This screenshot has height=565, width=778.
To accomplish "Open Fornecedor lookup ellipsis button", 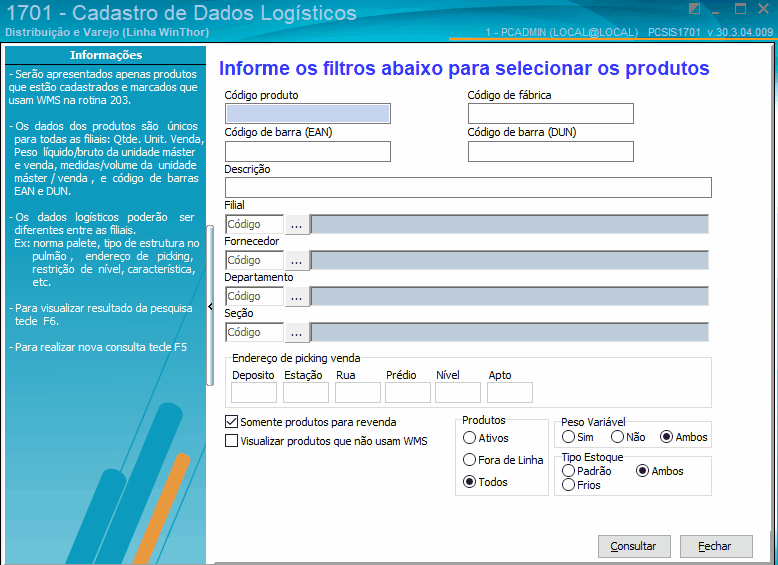I will point(296,260).
